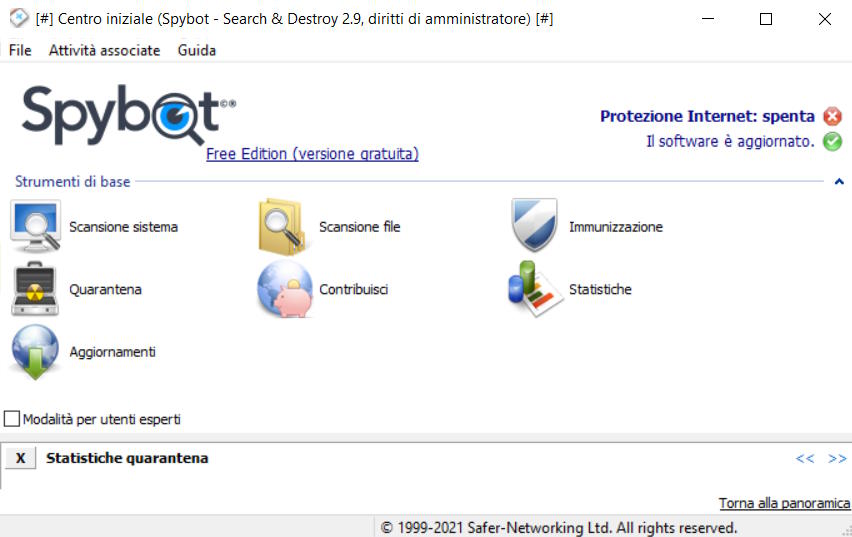Screen dimensions: 852x537
Task: Click the Immunizzazione label
Action: (x=616, y=227)
